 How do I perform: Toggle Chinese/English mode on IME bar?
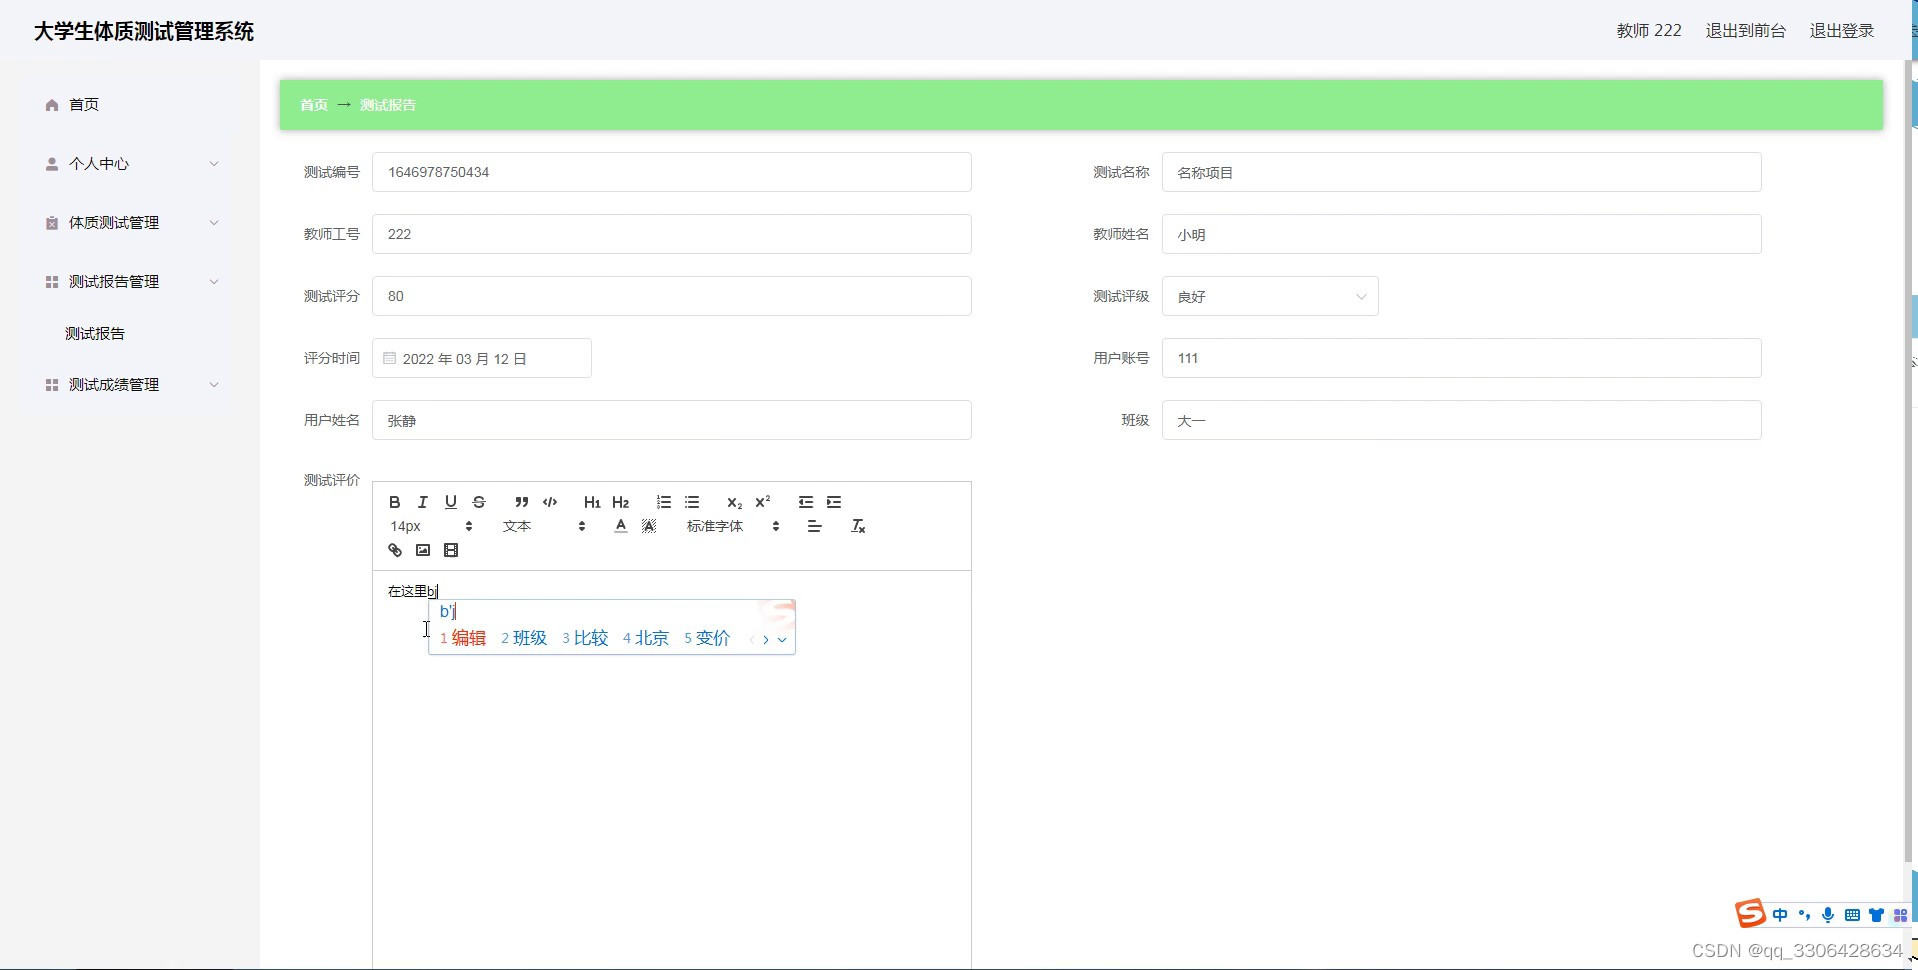(x=1780, y=915)
